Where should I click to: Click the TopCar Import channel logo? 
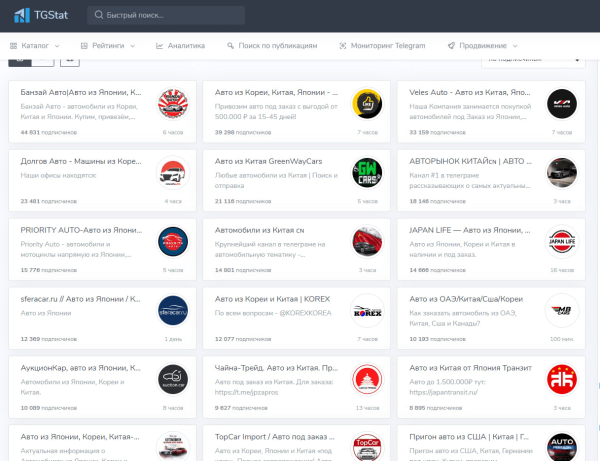[367, 447]
